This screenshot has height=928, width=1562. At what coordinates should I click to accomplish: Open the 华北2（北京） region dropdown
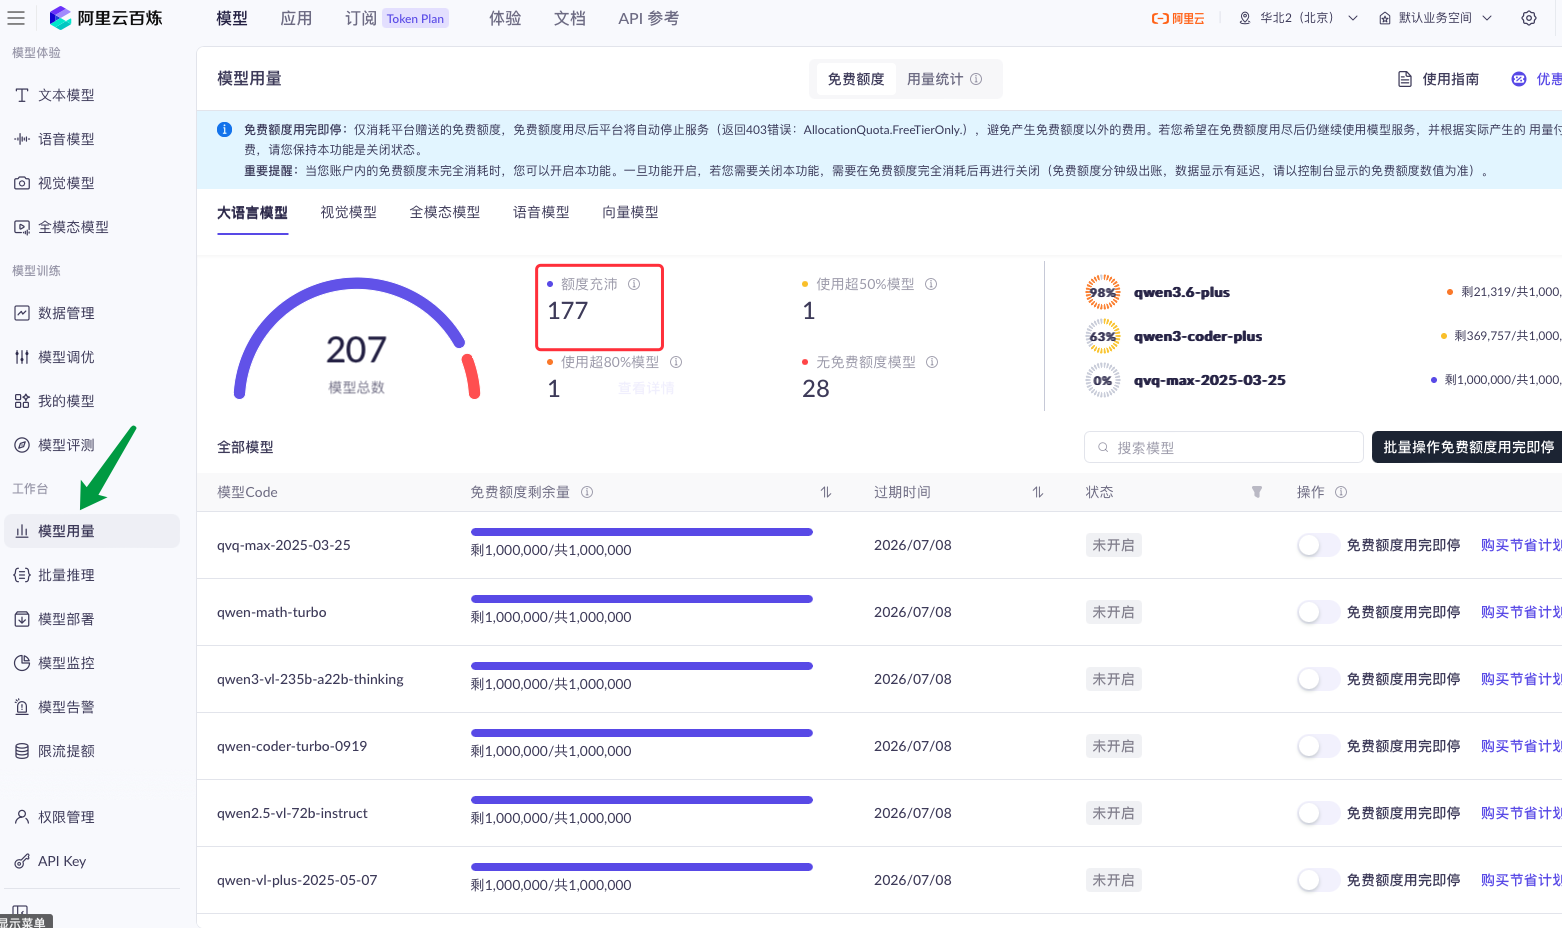(1298, 18)
